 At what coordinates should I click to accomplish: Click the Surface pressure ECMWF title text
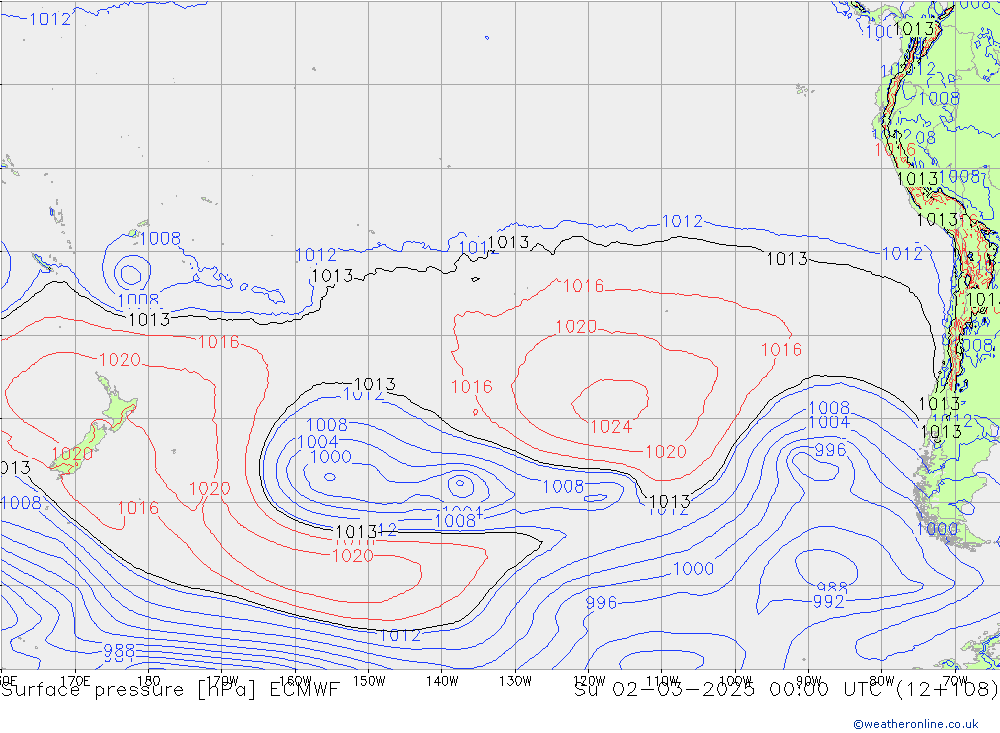point(170,690)
